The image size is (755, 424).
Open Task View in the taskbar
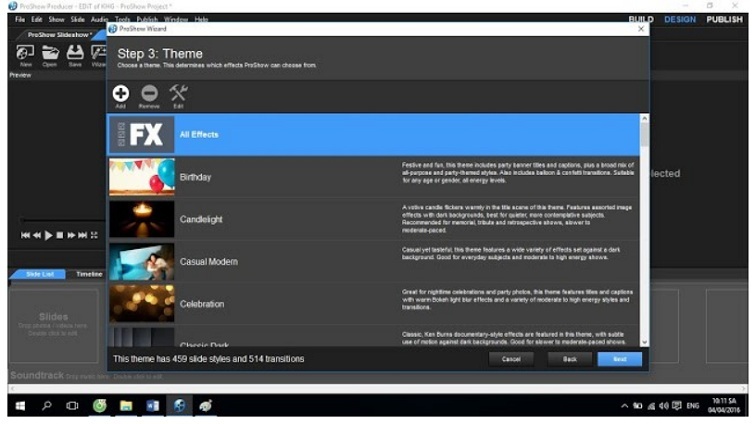tap(72, 406)
